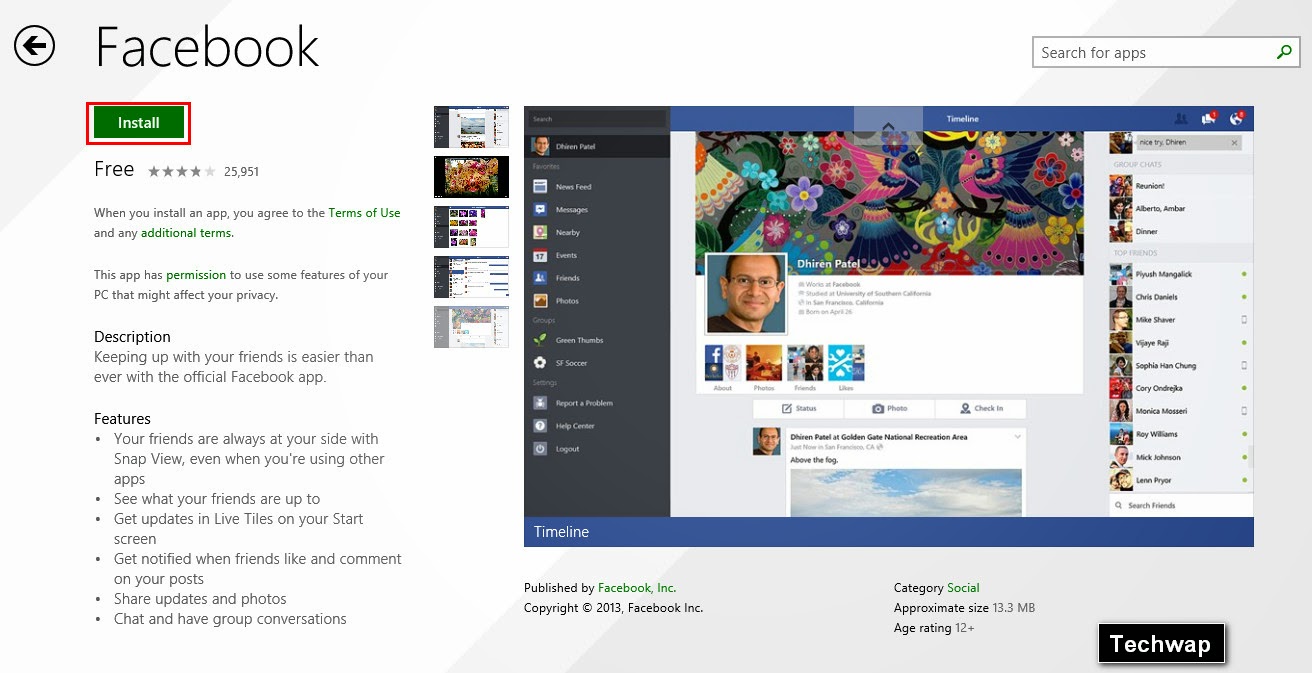The image size is (1312, 673).
Task: Open the additional terms link
Action: 187,233
